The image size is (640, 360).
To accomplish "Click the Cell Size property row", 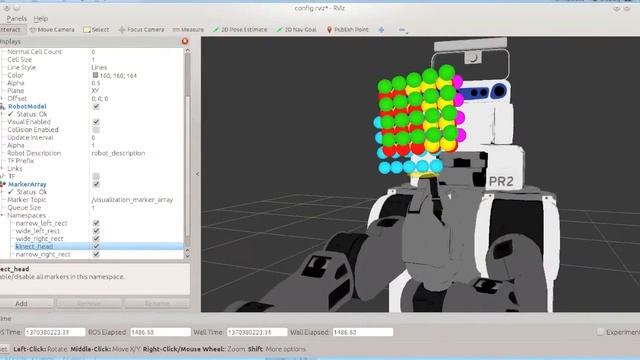I will click(x=92, y=60).
